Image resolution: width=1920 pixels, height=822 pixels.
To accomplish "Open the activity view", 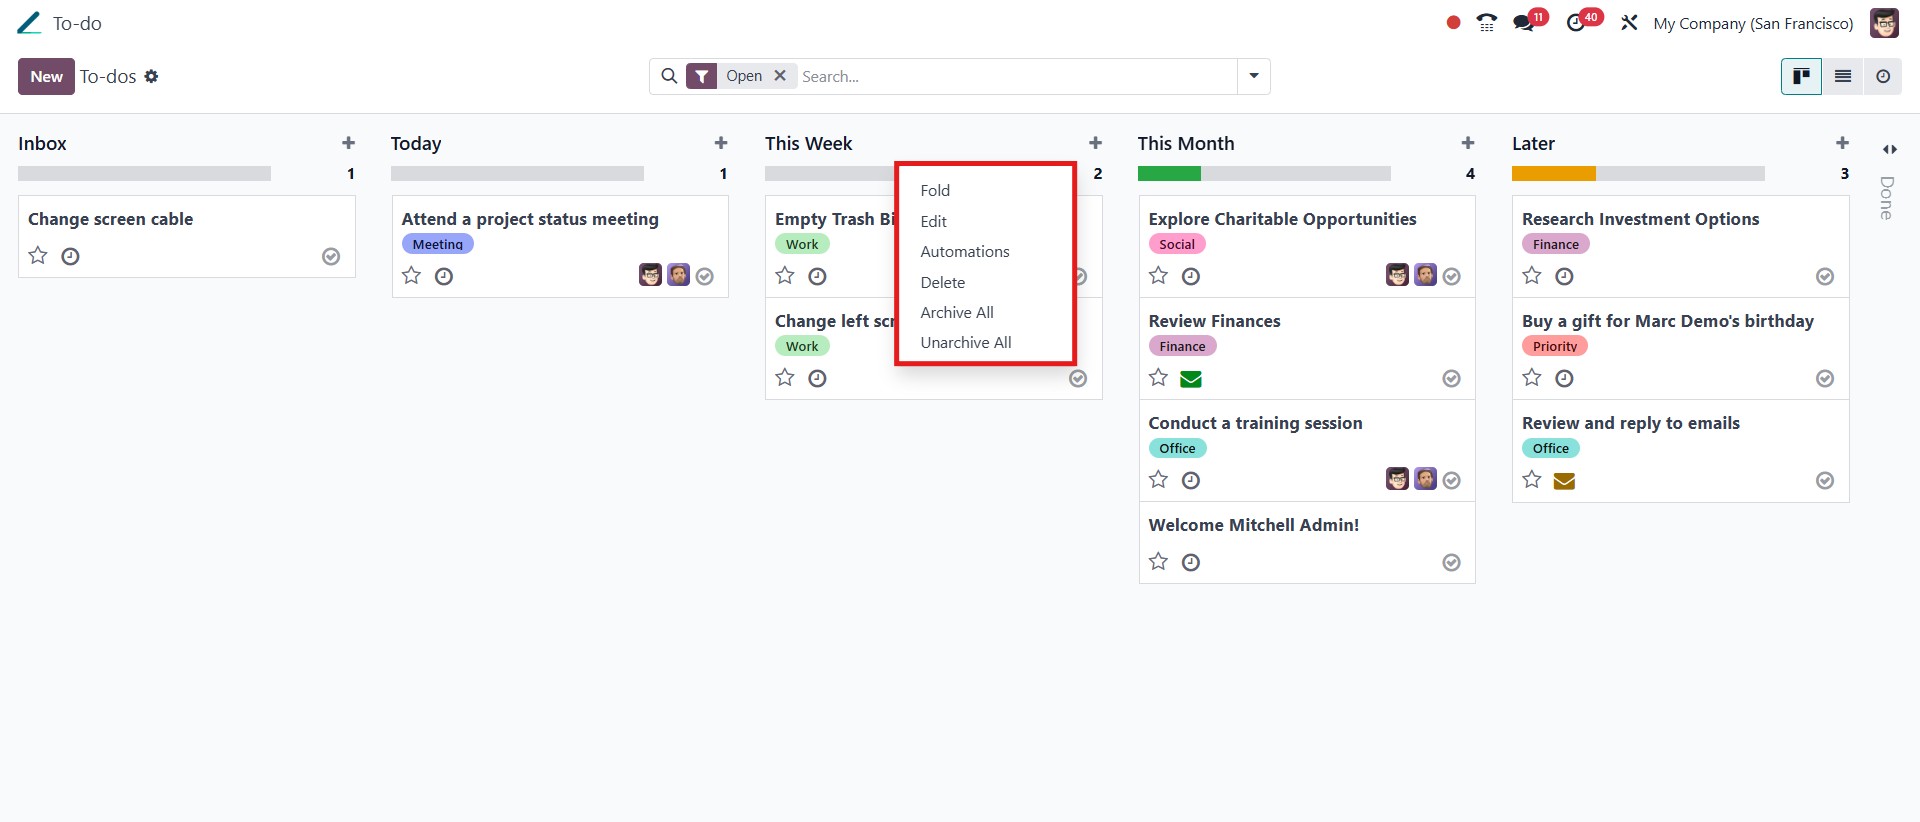I will [x=1882, y=77].
